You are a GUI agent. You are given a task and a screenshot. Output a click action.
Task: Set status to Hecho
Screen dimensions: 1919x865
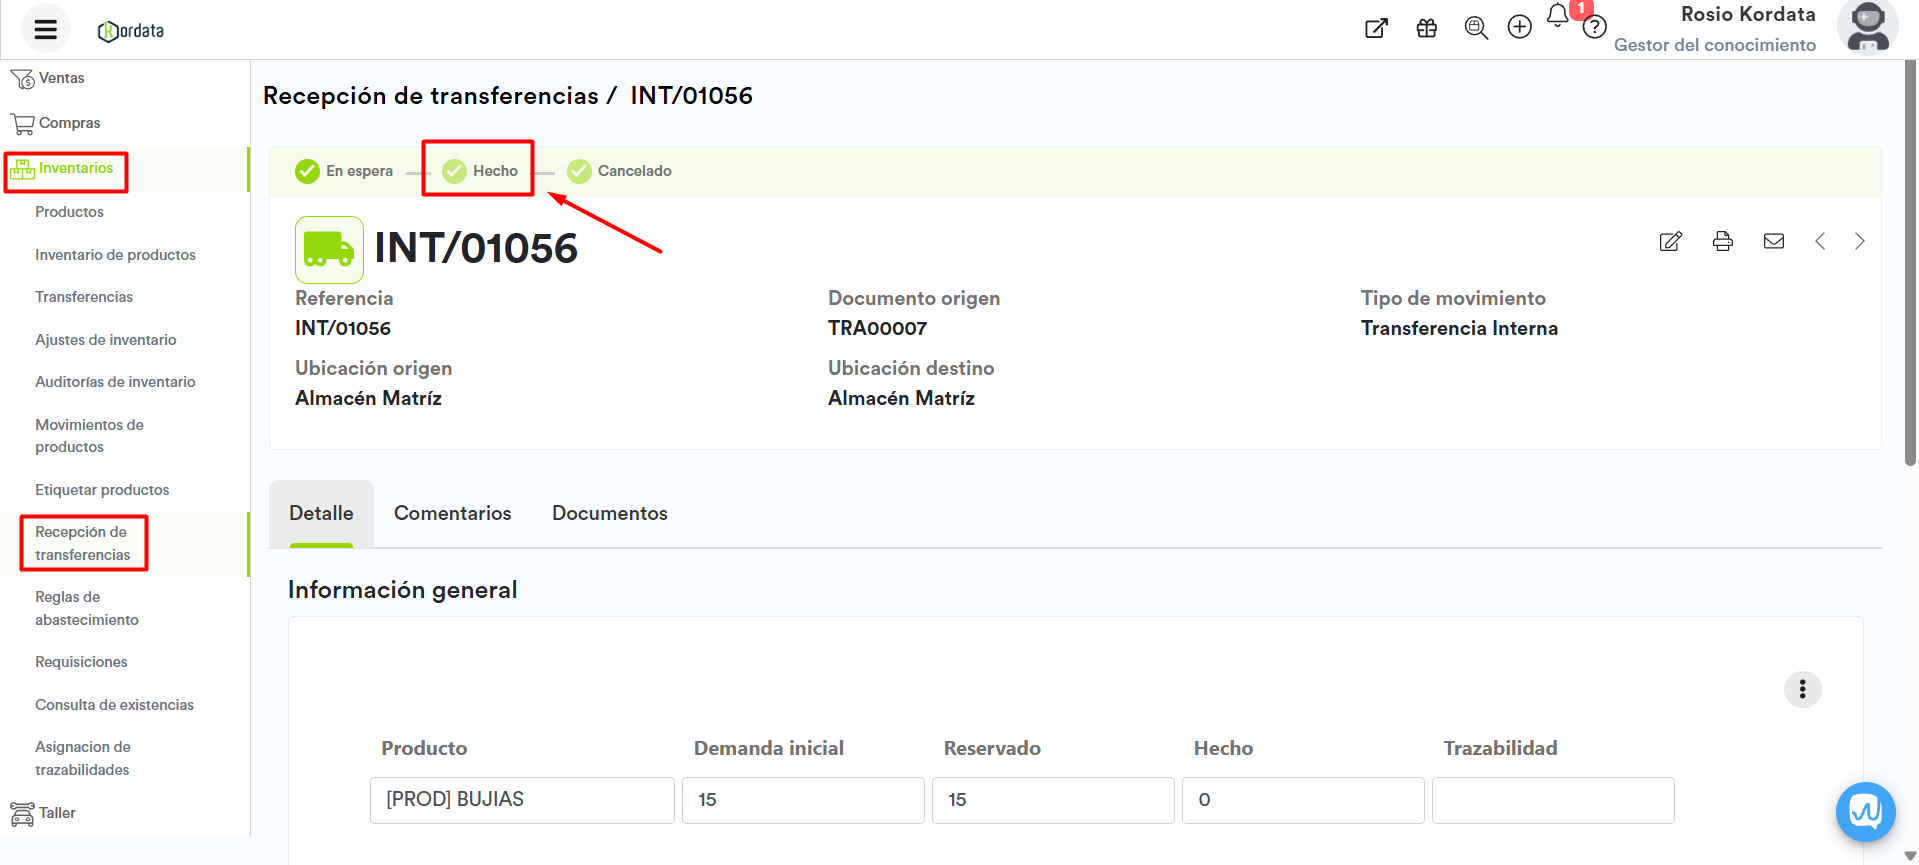pyautogui.click(x=480, y=171)
